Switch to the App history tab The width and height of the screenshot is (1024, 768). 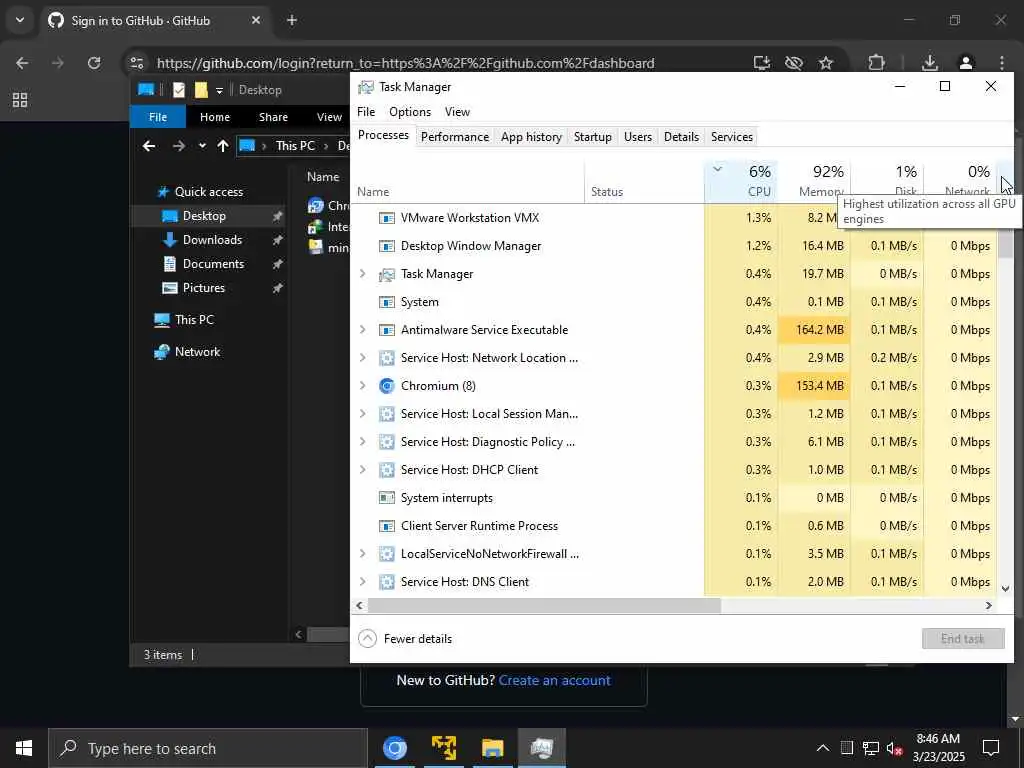(531, 136)
